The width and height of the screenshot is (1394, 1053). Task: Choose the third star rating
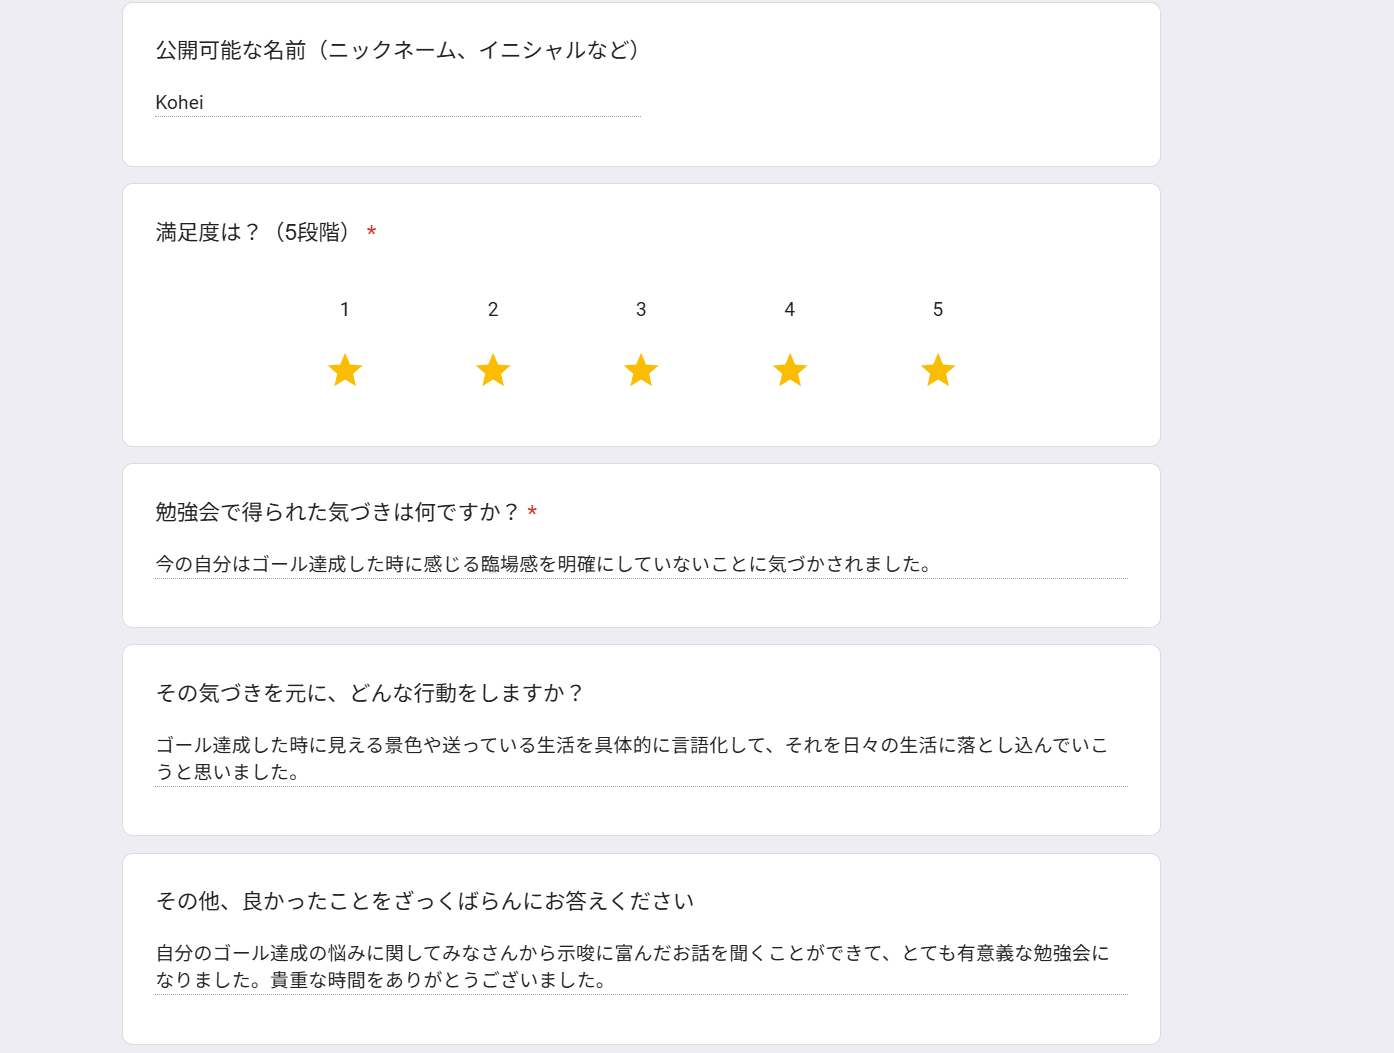(x=641, y=371)
